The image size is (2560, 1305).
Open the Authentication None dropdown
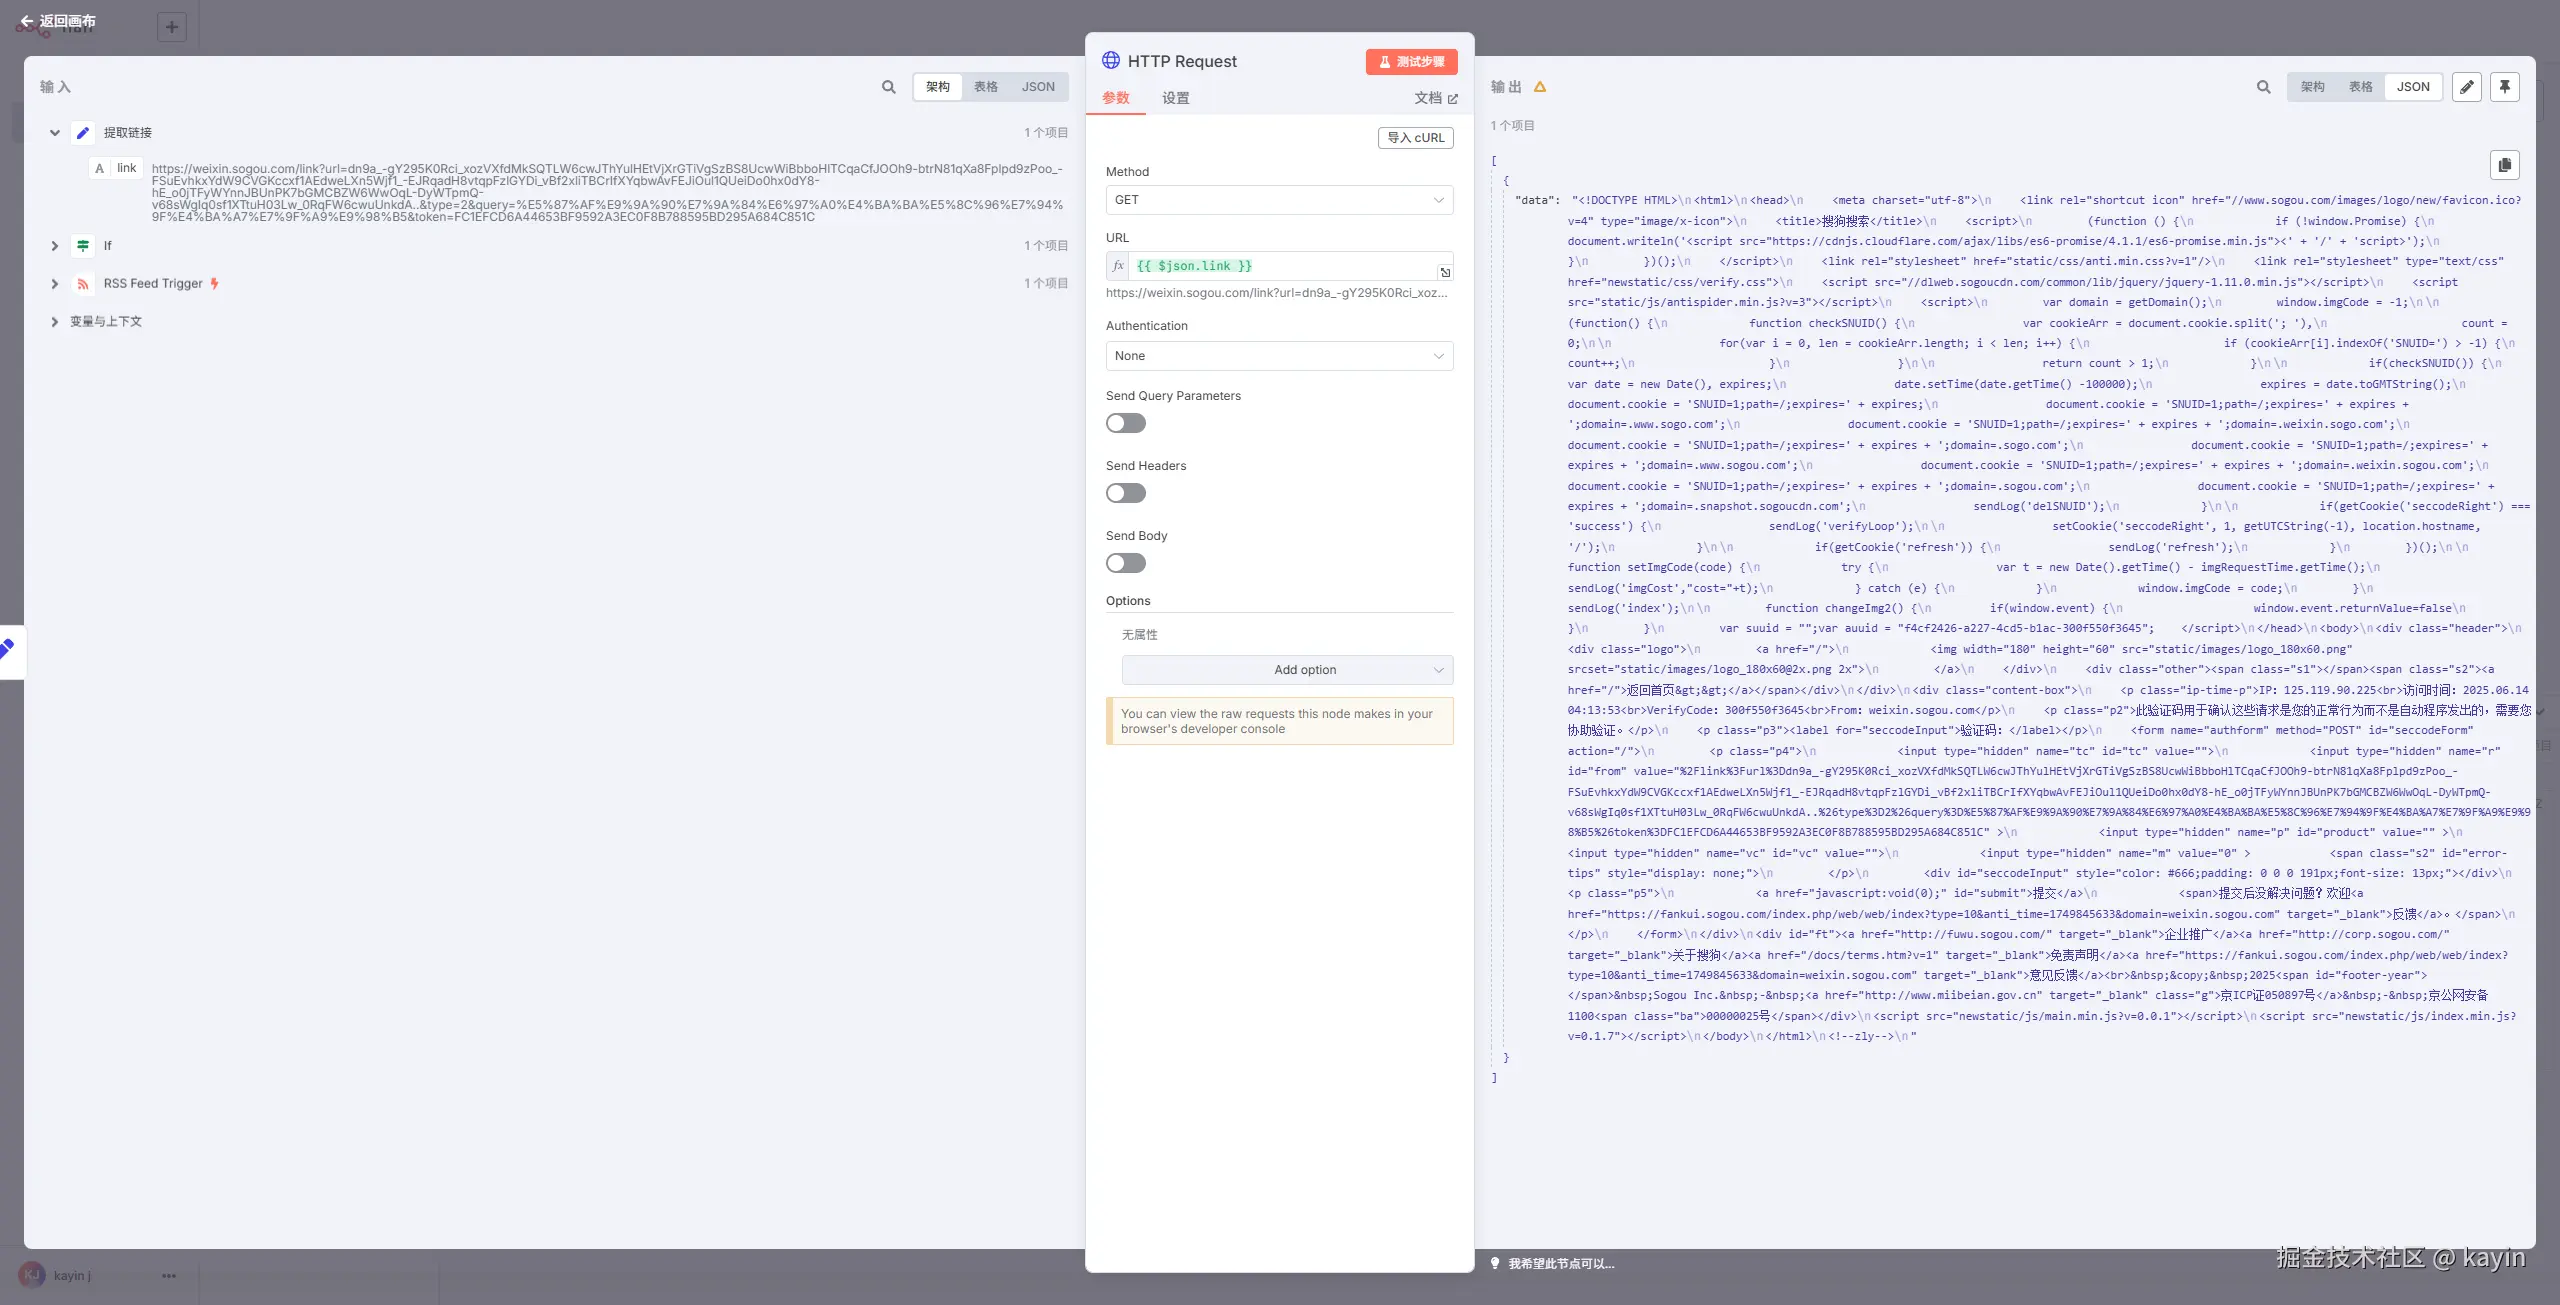(1279, 356)
